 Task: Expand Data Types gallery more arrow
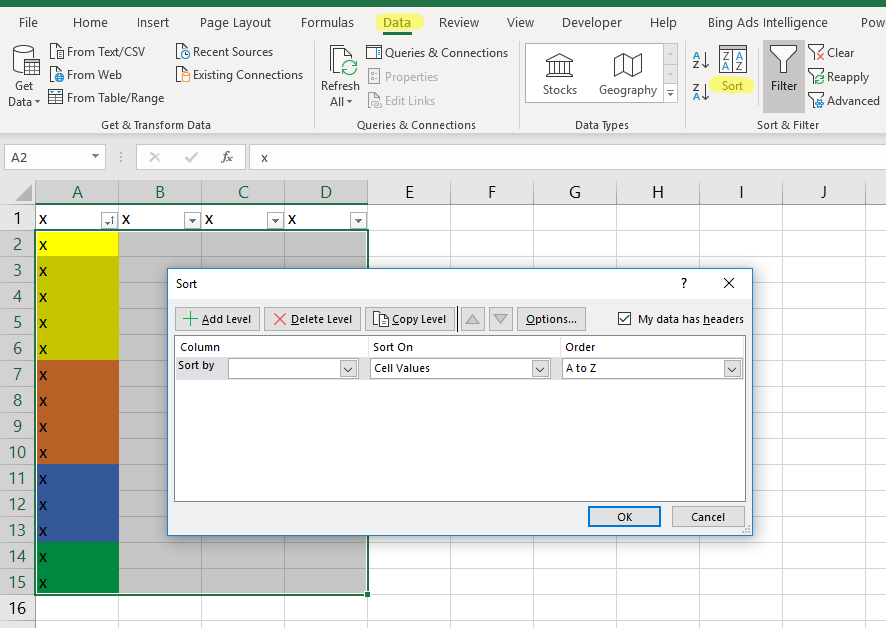(x=671, y=93)
